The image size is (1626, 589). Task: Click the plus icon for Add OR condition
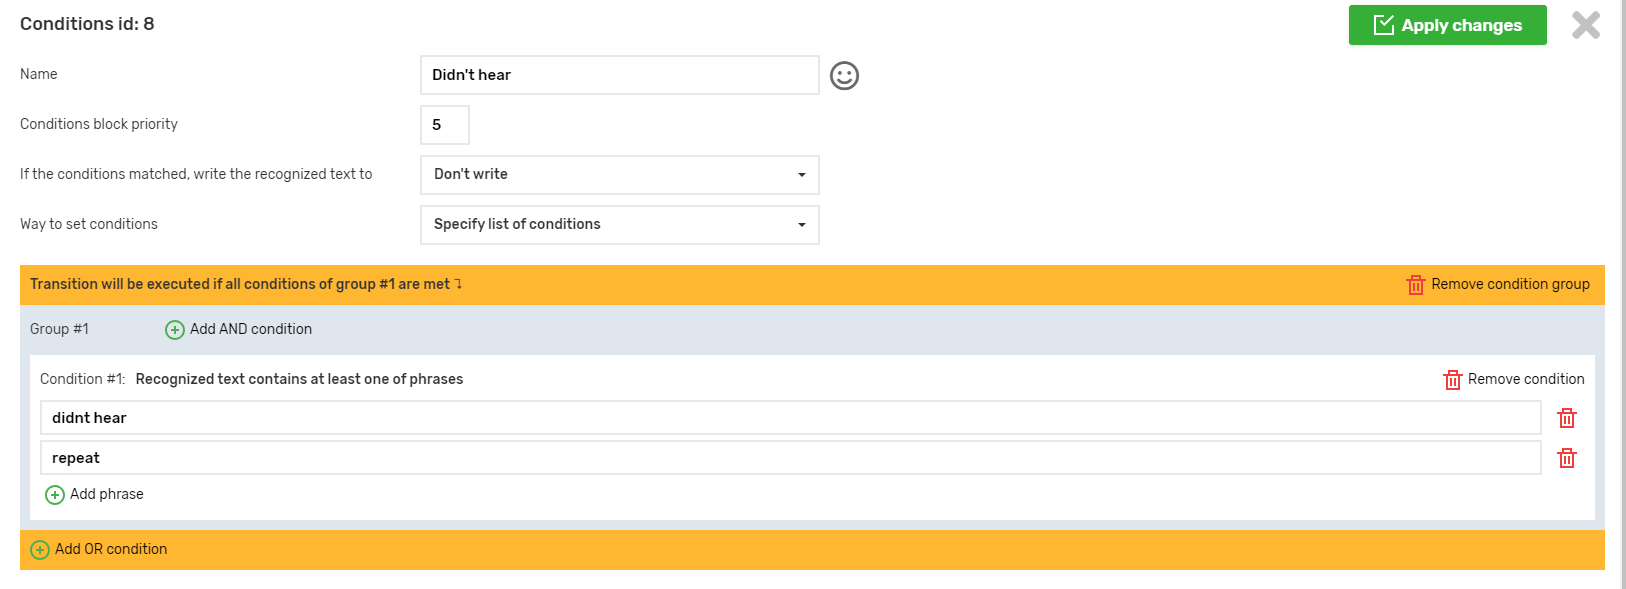point(40,550)
